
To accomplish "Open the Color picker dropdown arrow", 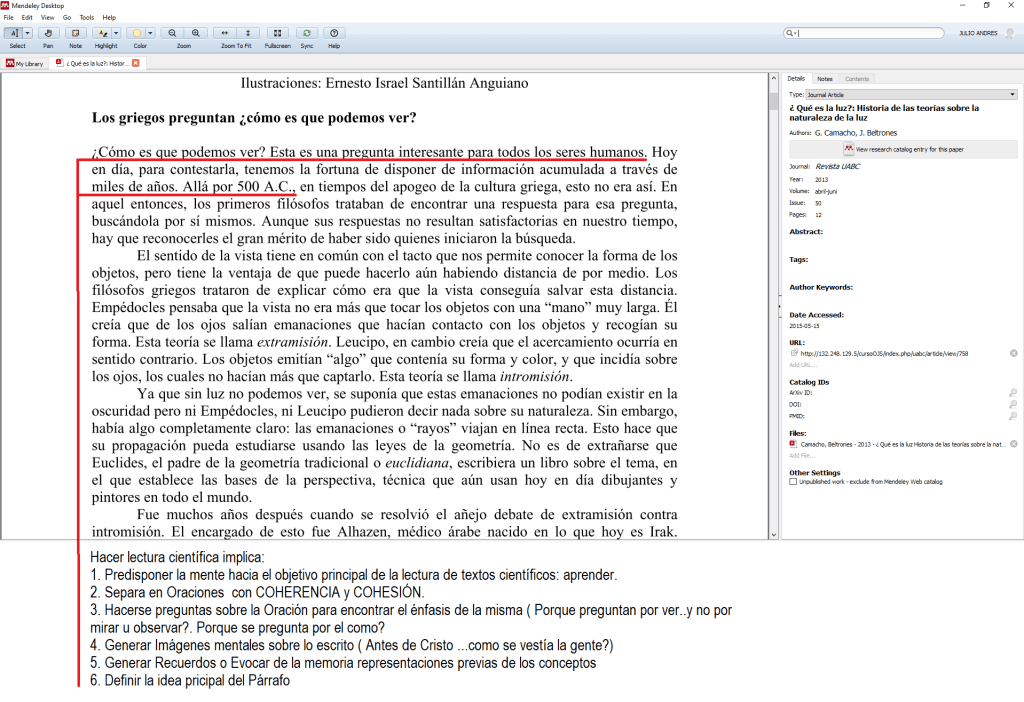I will click(149, 33).
